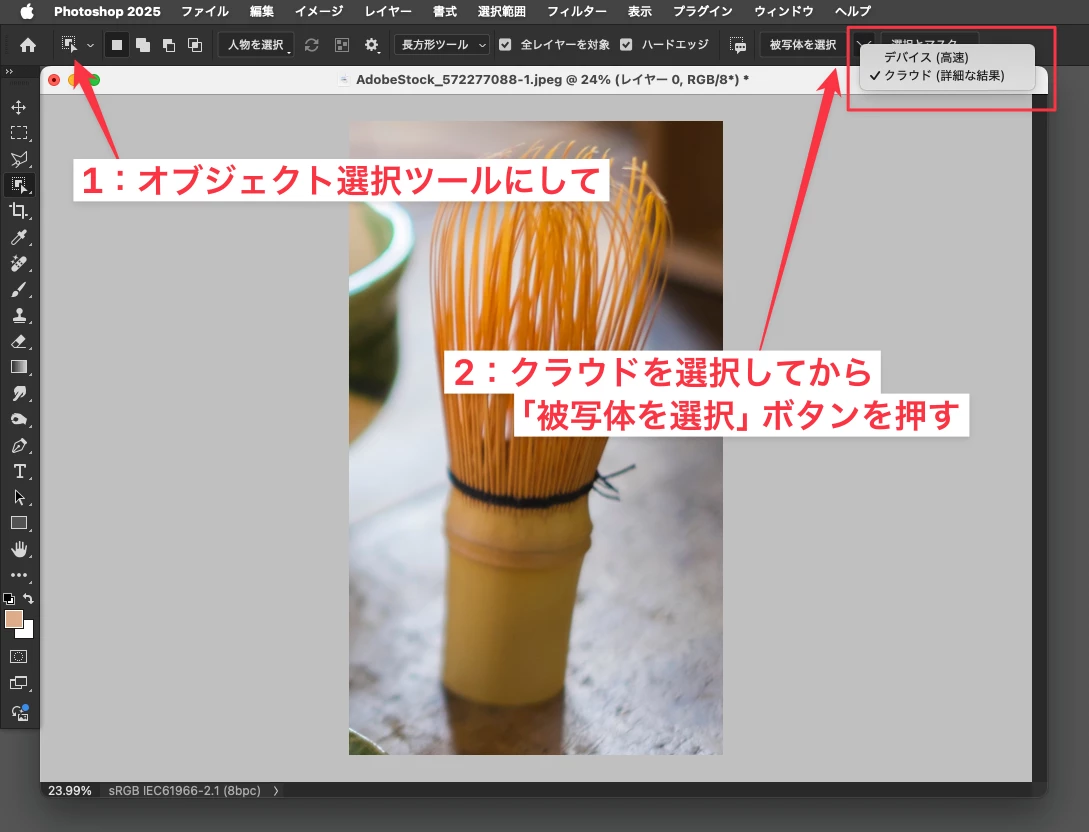Open the プラグイン menu
This screenshot has height=832, width=1089.
tap(703, 11)
